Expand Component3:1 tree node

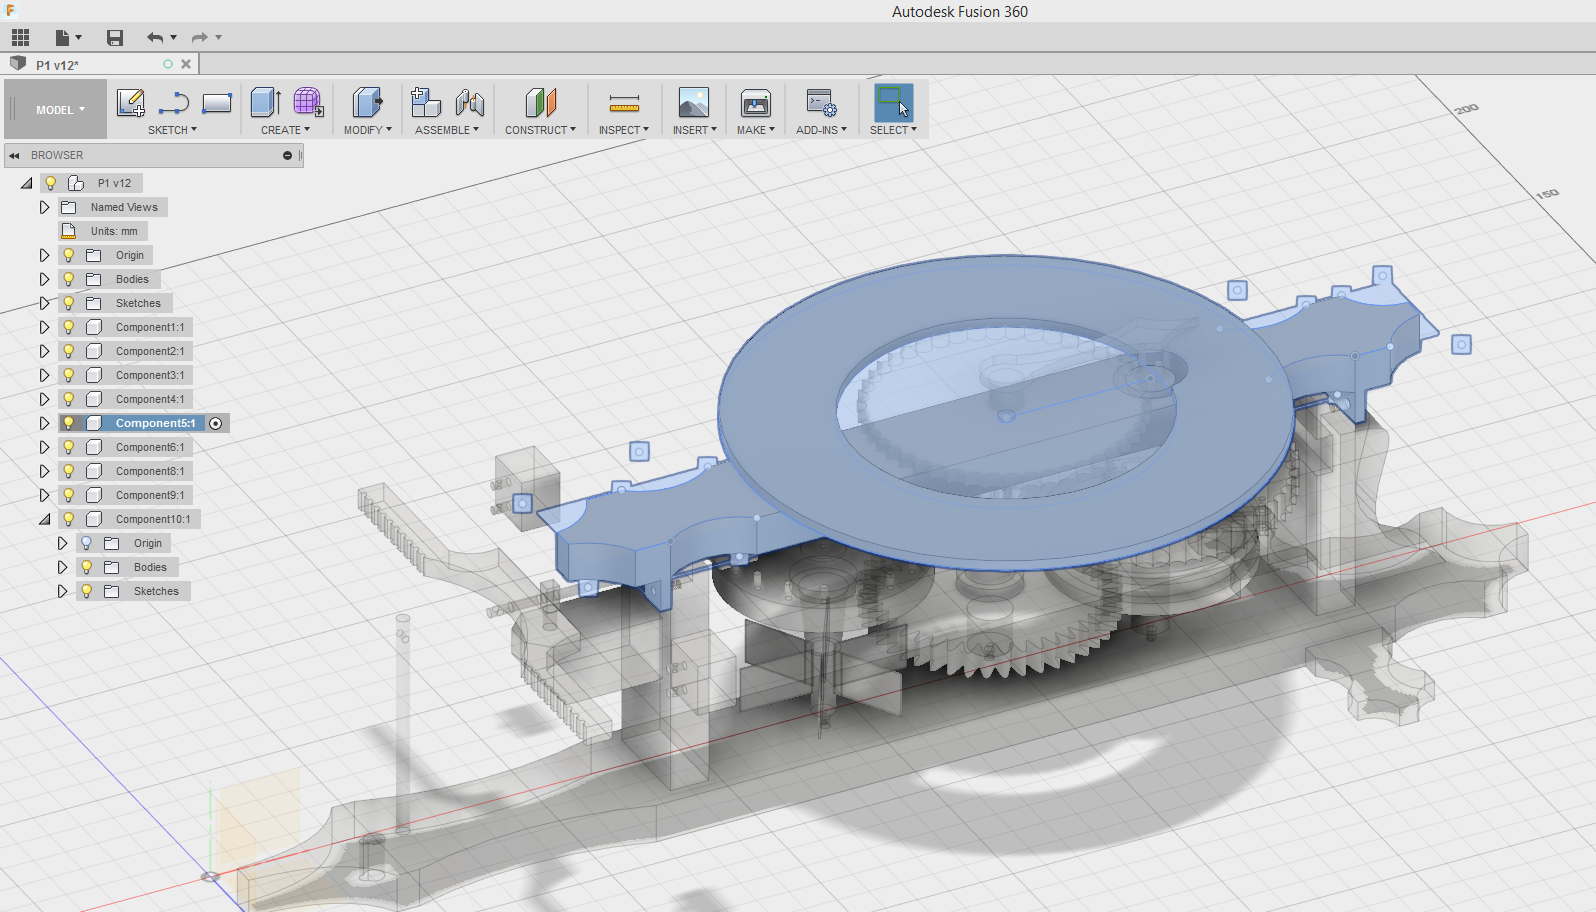[44, 375]
